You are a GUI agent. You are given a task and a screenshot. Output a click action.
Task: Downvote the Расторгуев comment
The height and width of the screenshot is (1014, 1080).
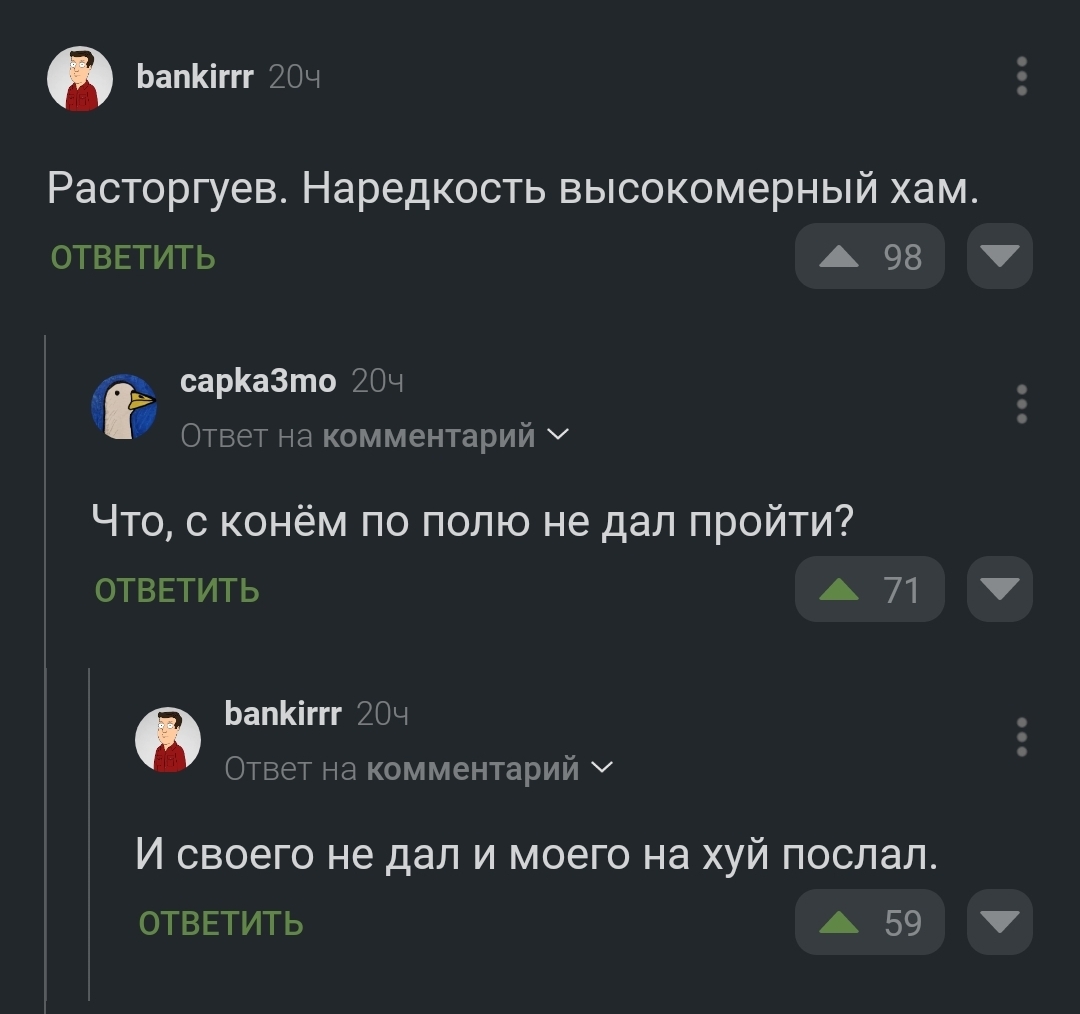click(999, 256)
